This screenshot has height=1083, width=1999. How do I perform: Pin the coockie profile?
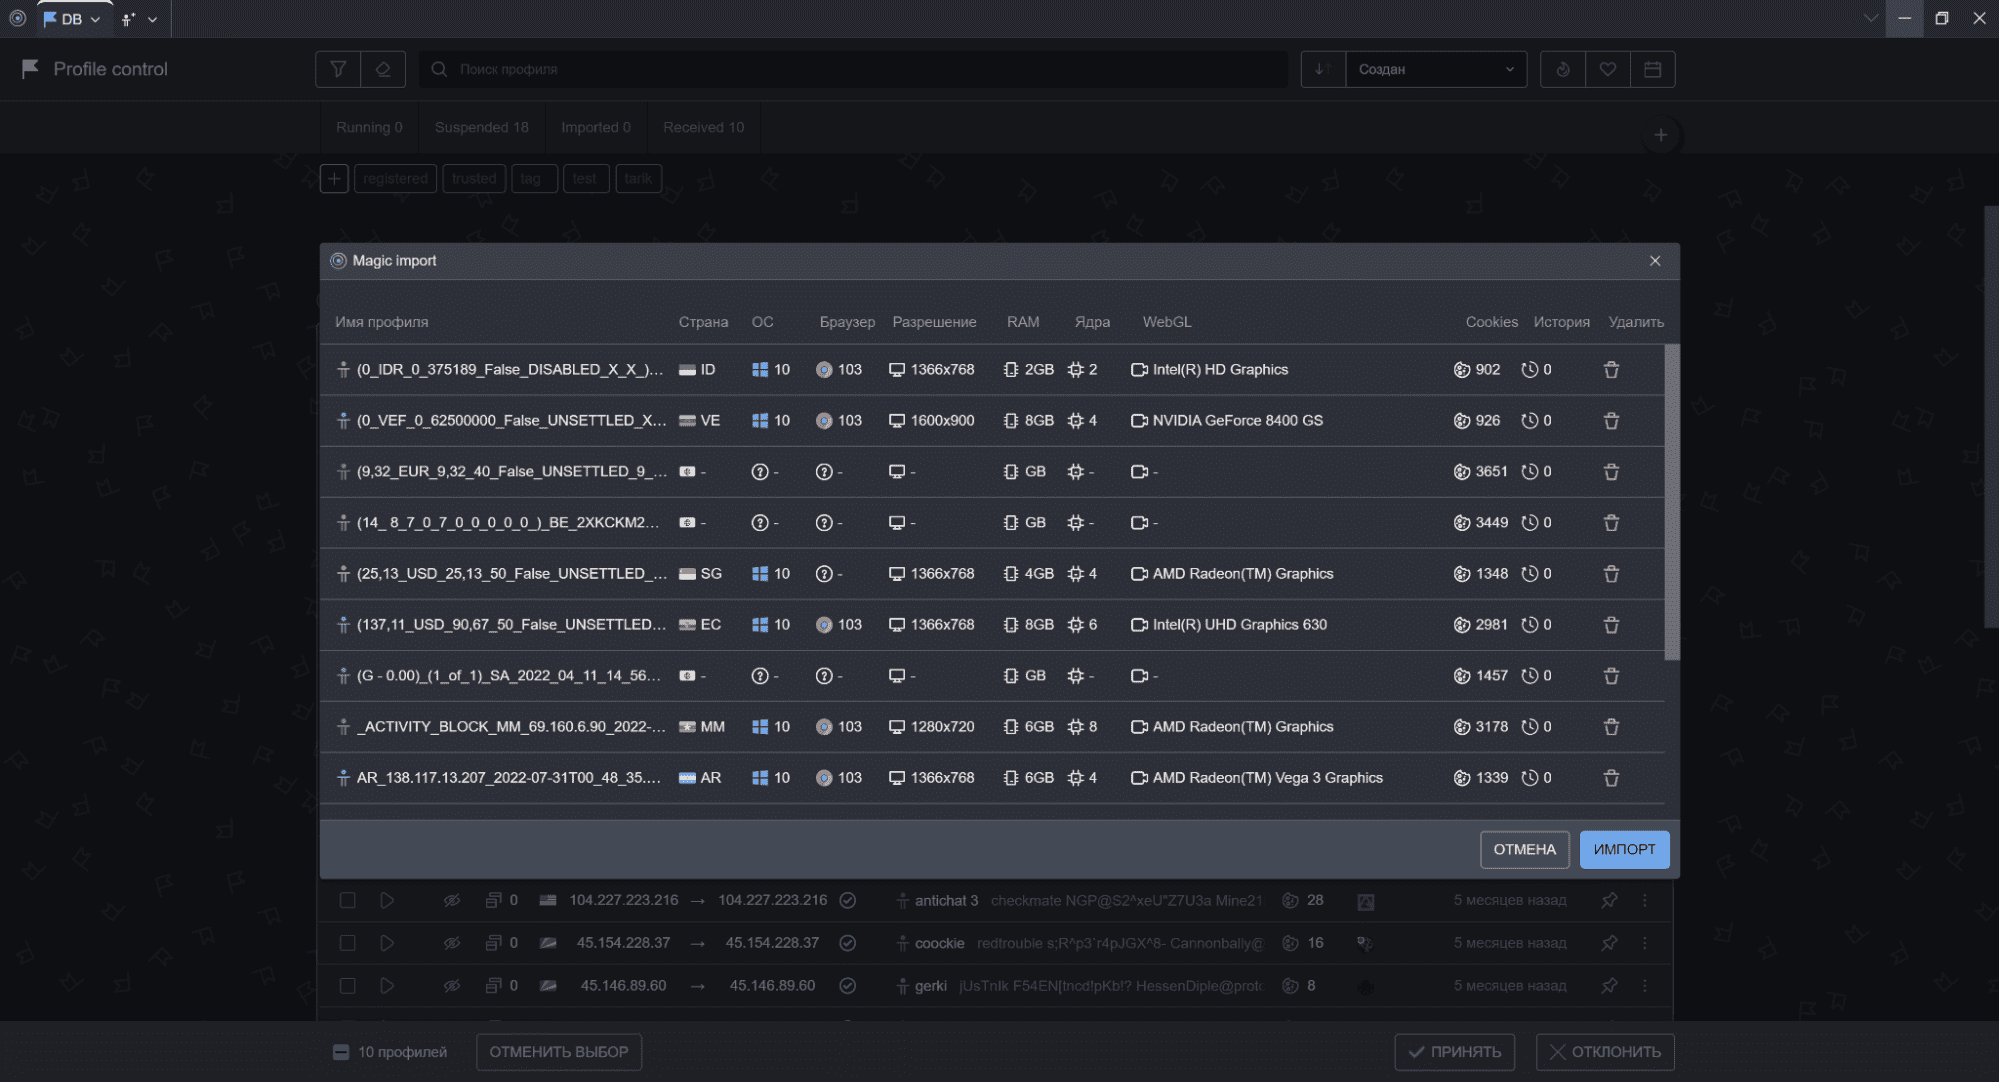1609,943
